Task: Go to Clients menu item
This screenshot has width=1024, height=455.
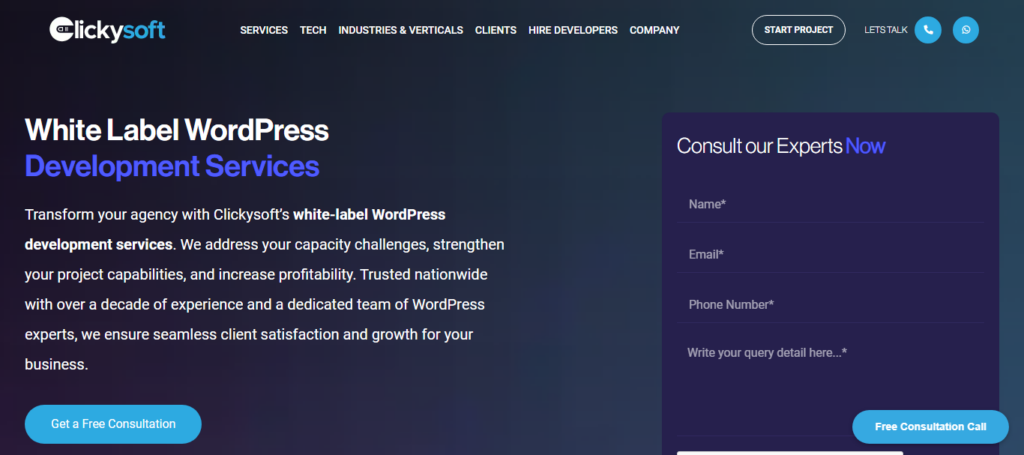Action: click(496, 30)
